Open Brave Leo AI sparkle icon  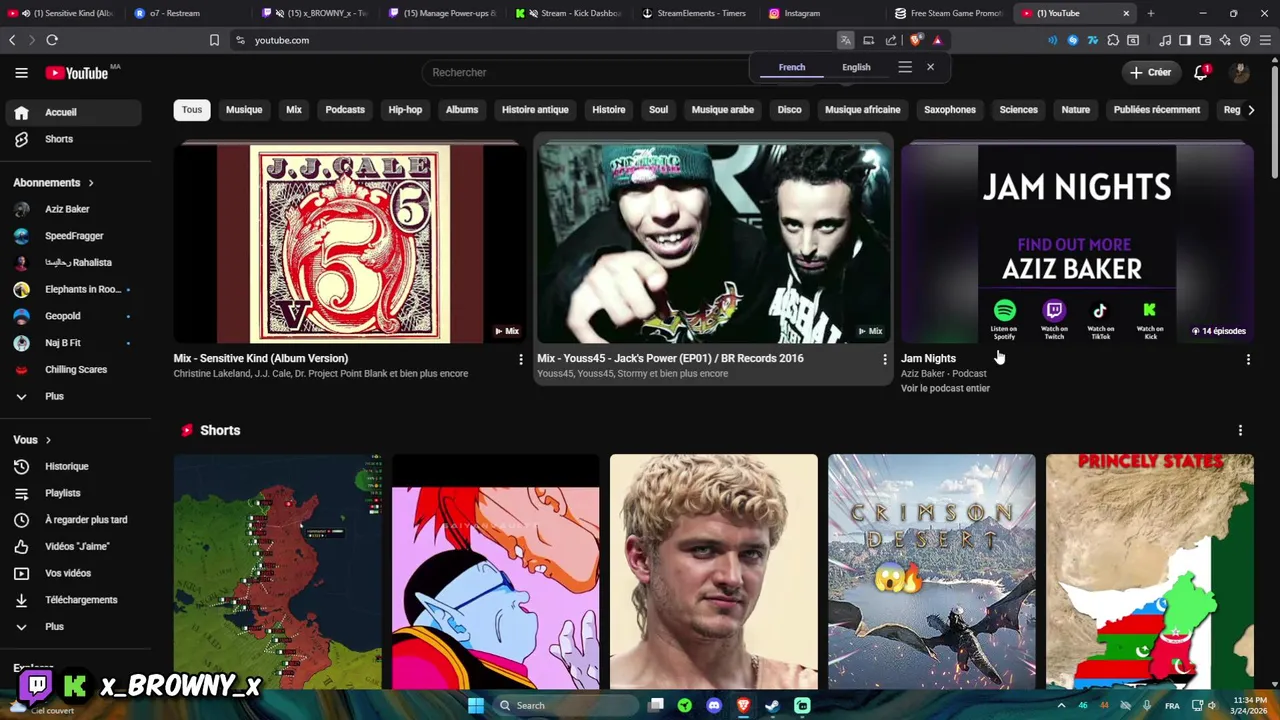[1225, 40]
